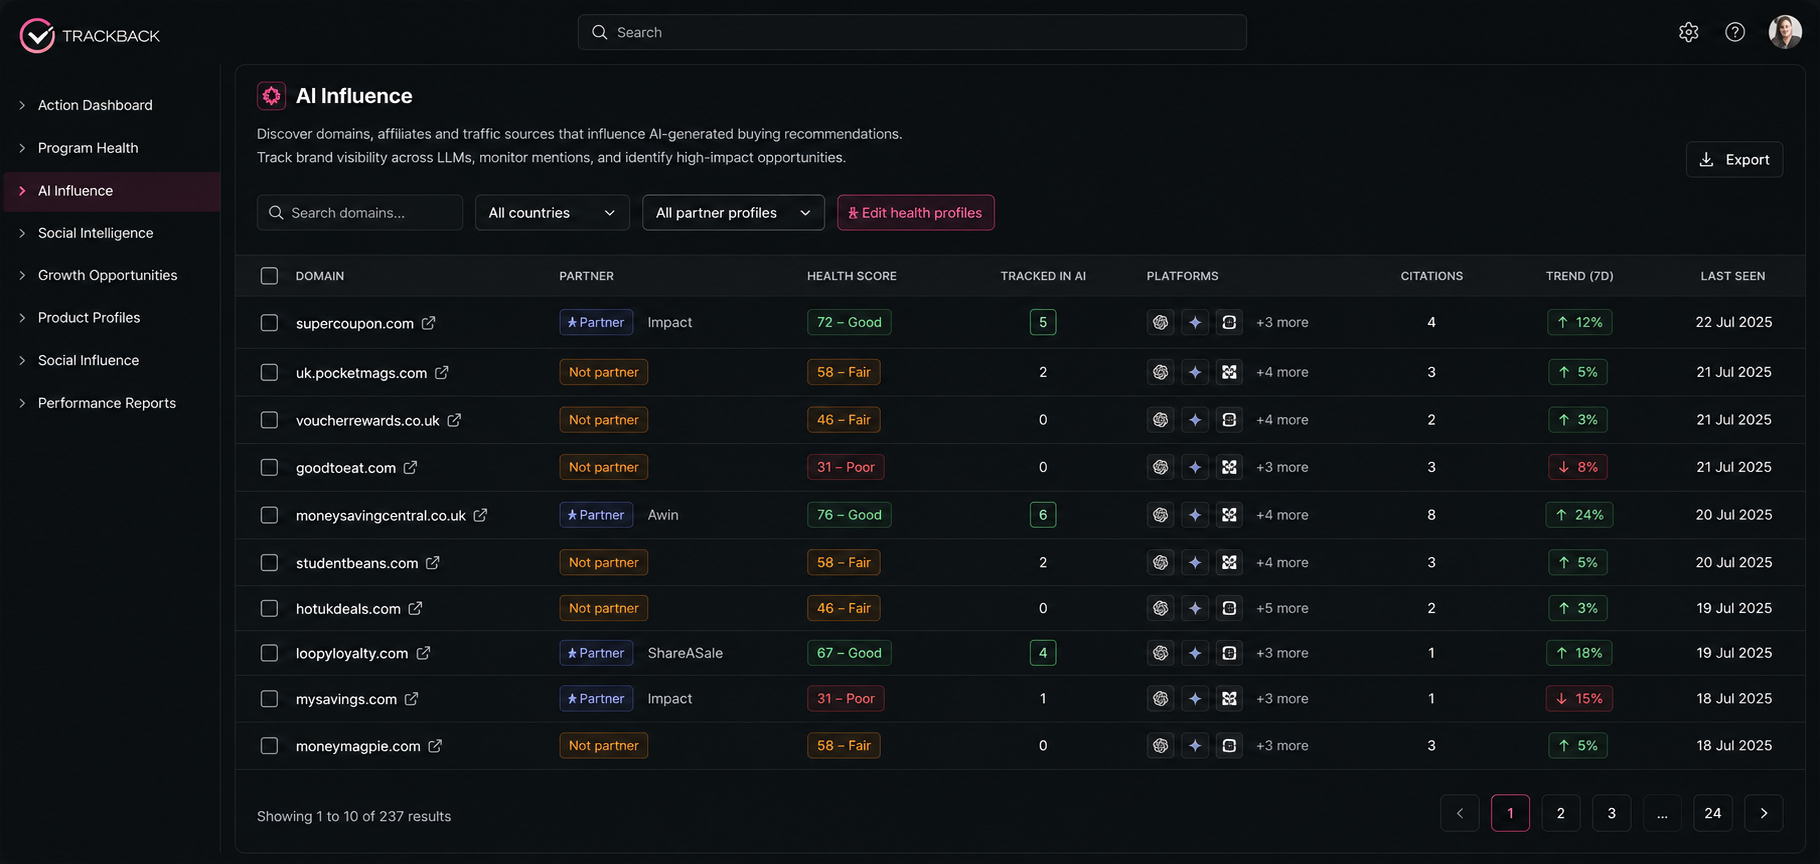1820x864 pixels.
Task: Click the Export button
Action: pyautogui.click(x=1734, y=160)
